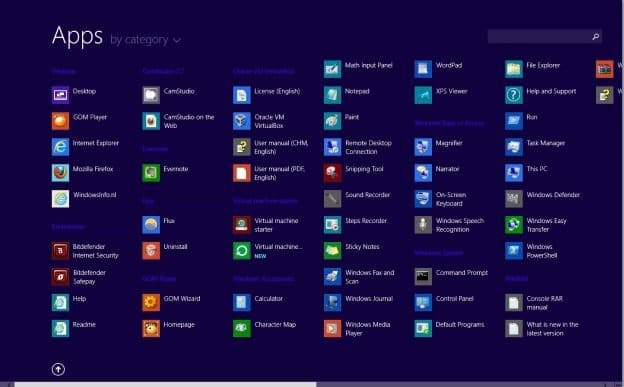This screenshot has height=387, width=624.
Task: Launch Mozilla Firefox
Action: click(83, 172)
